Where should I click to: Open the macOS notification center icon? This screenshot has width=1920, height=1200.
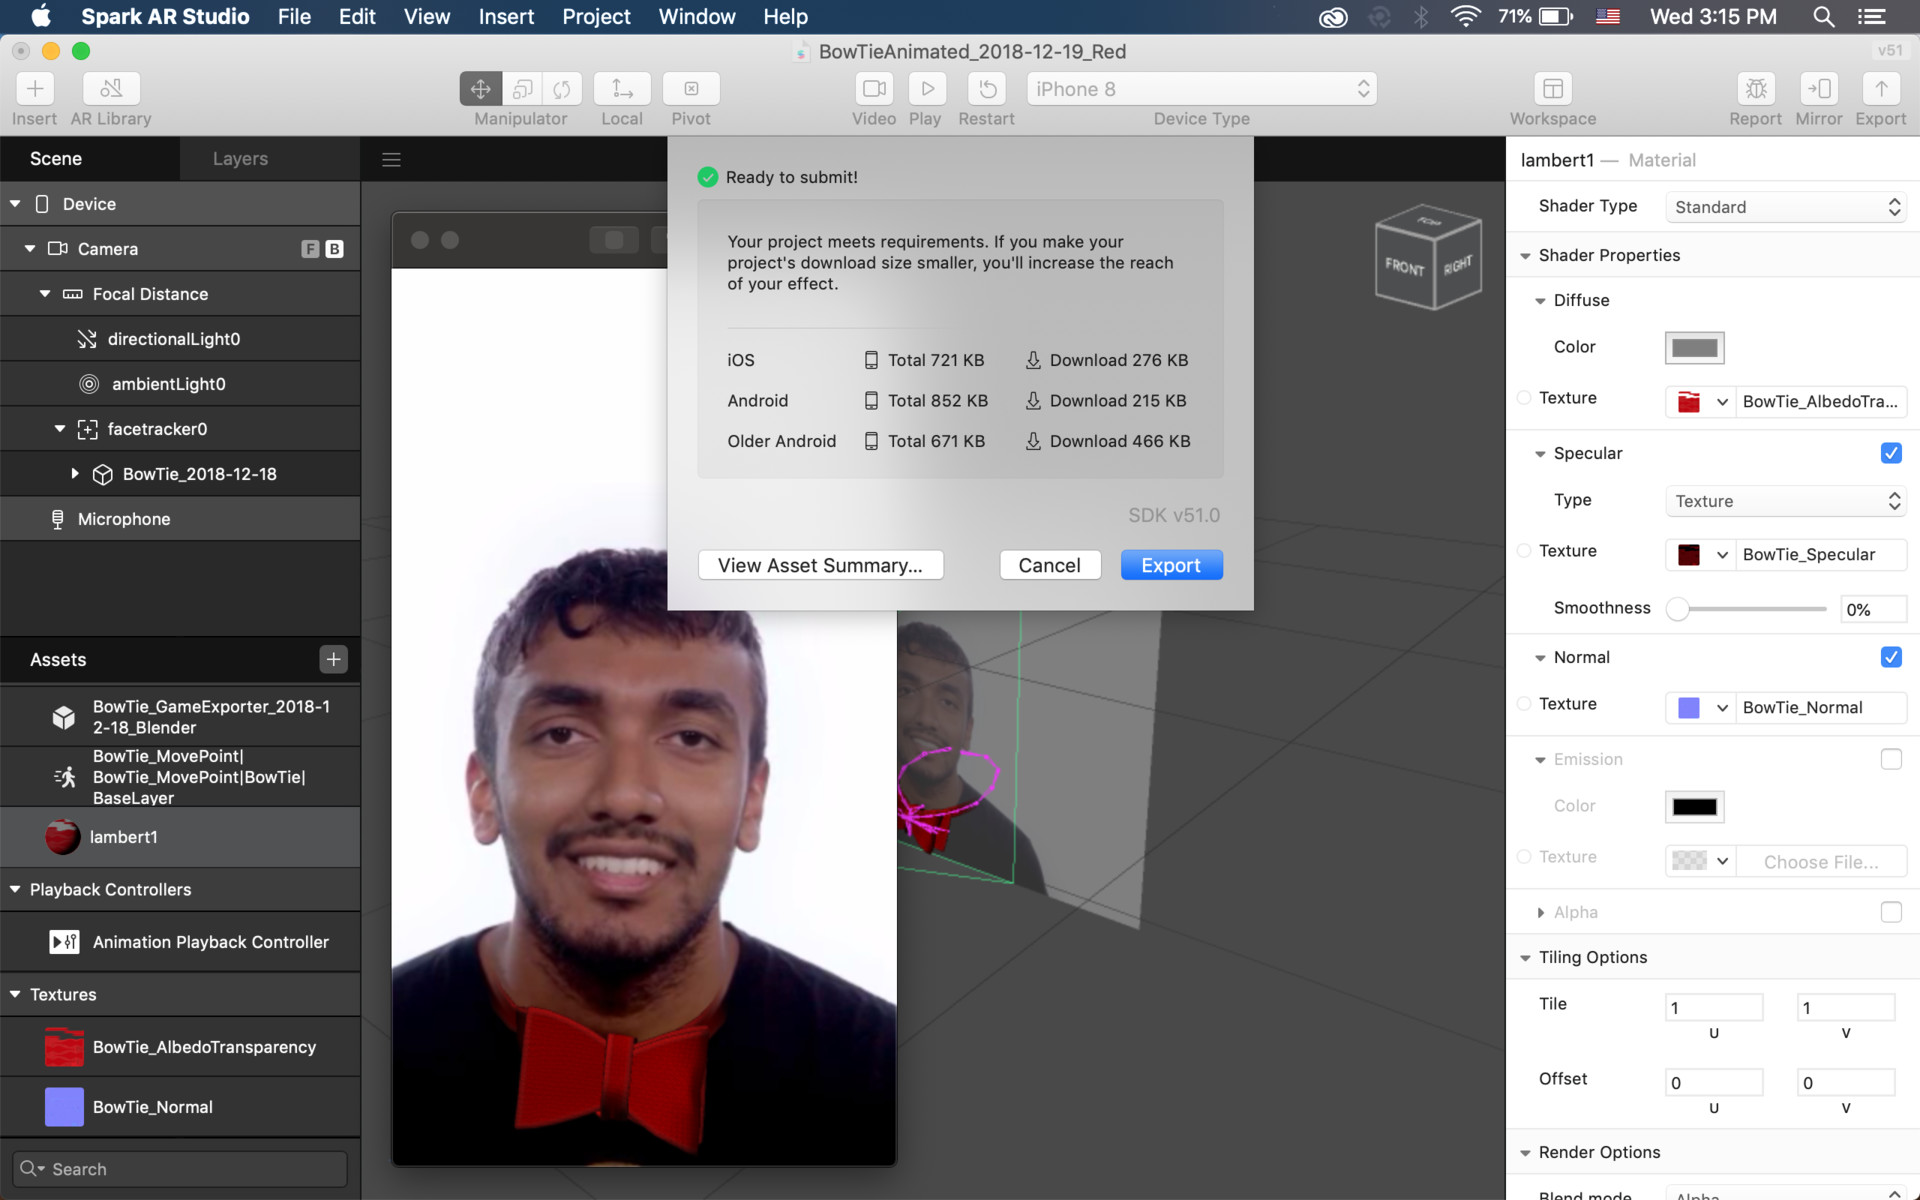1872,17
